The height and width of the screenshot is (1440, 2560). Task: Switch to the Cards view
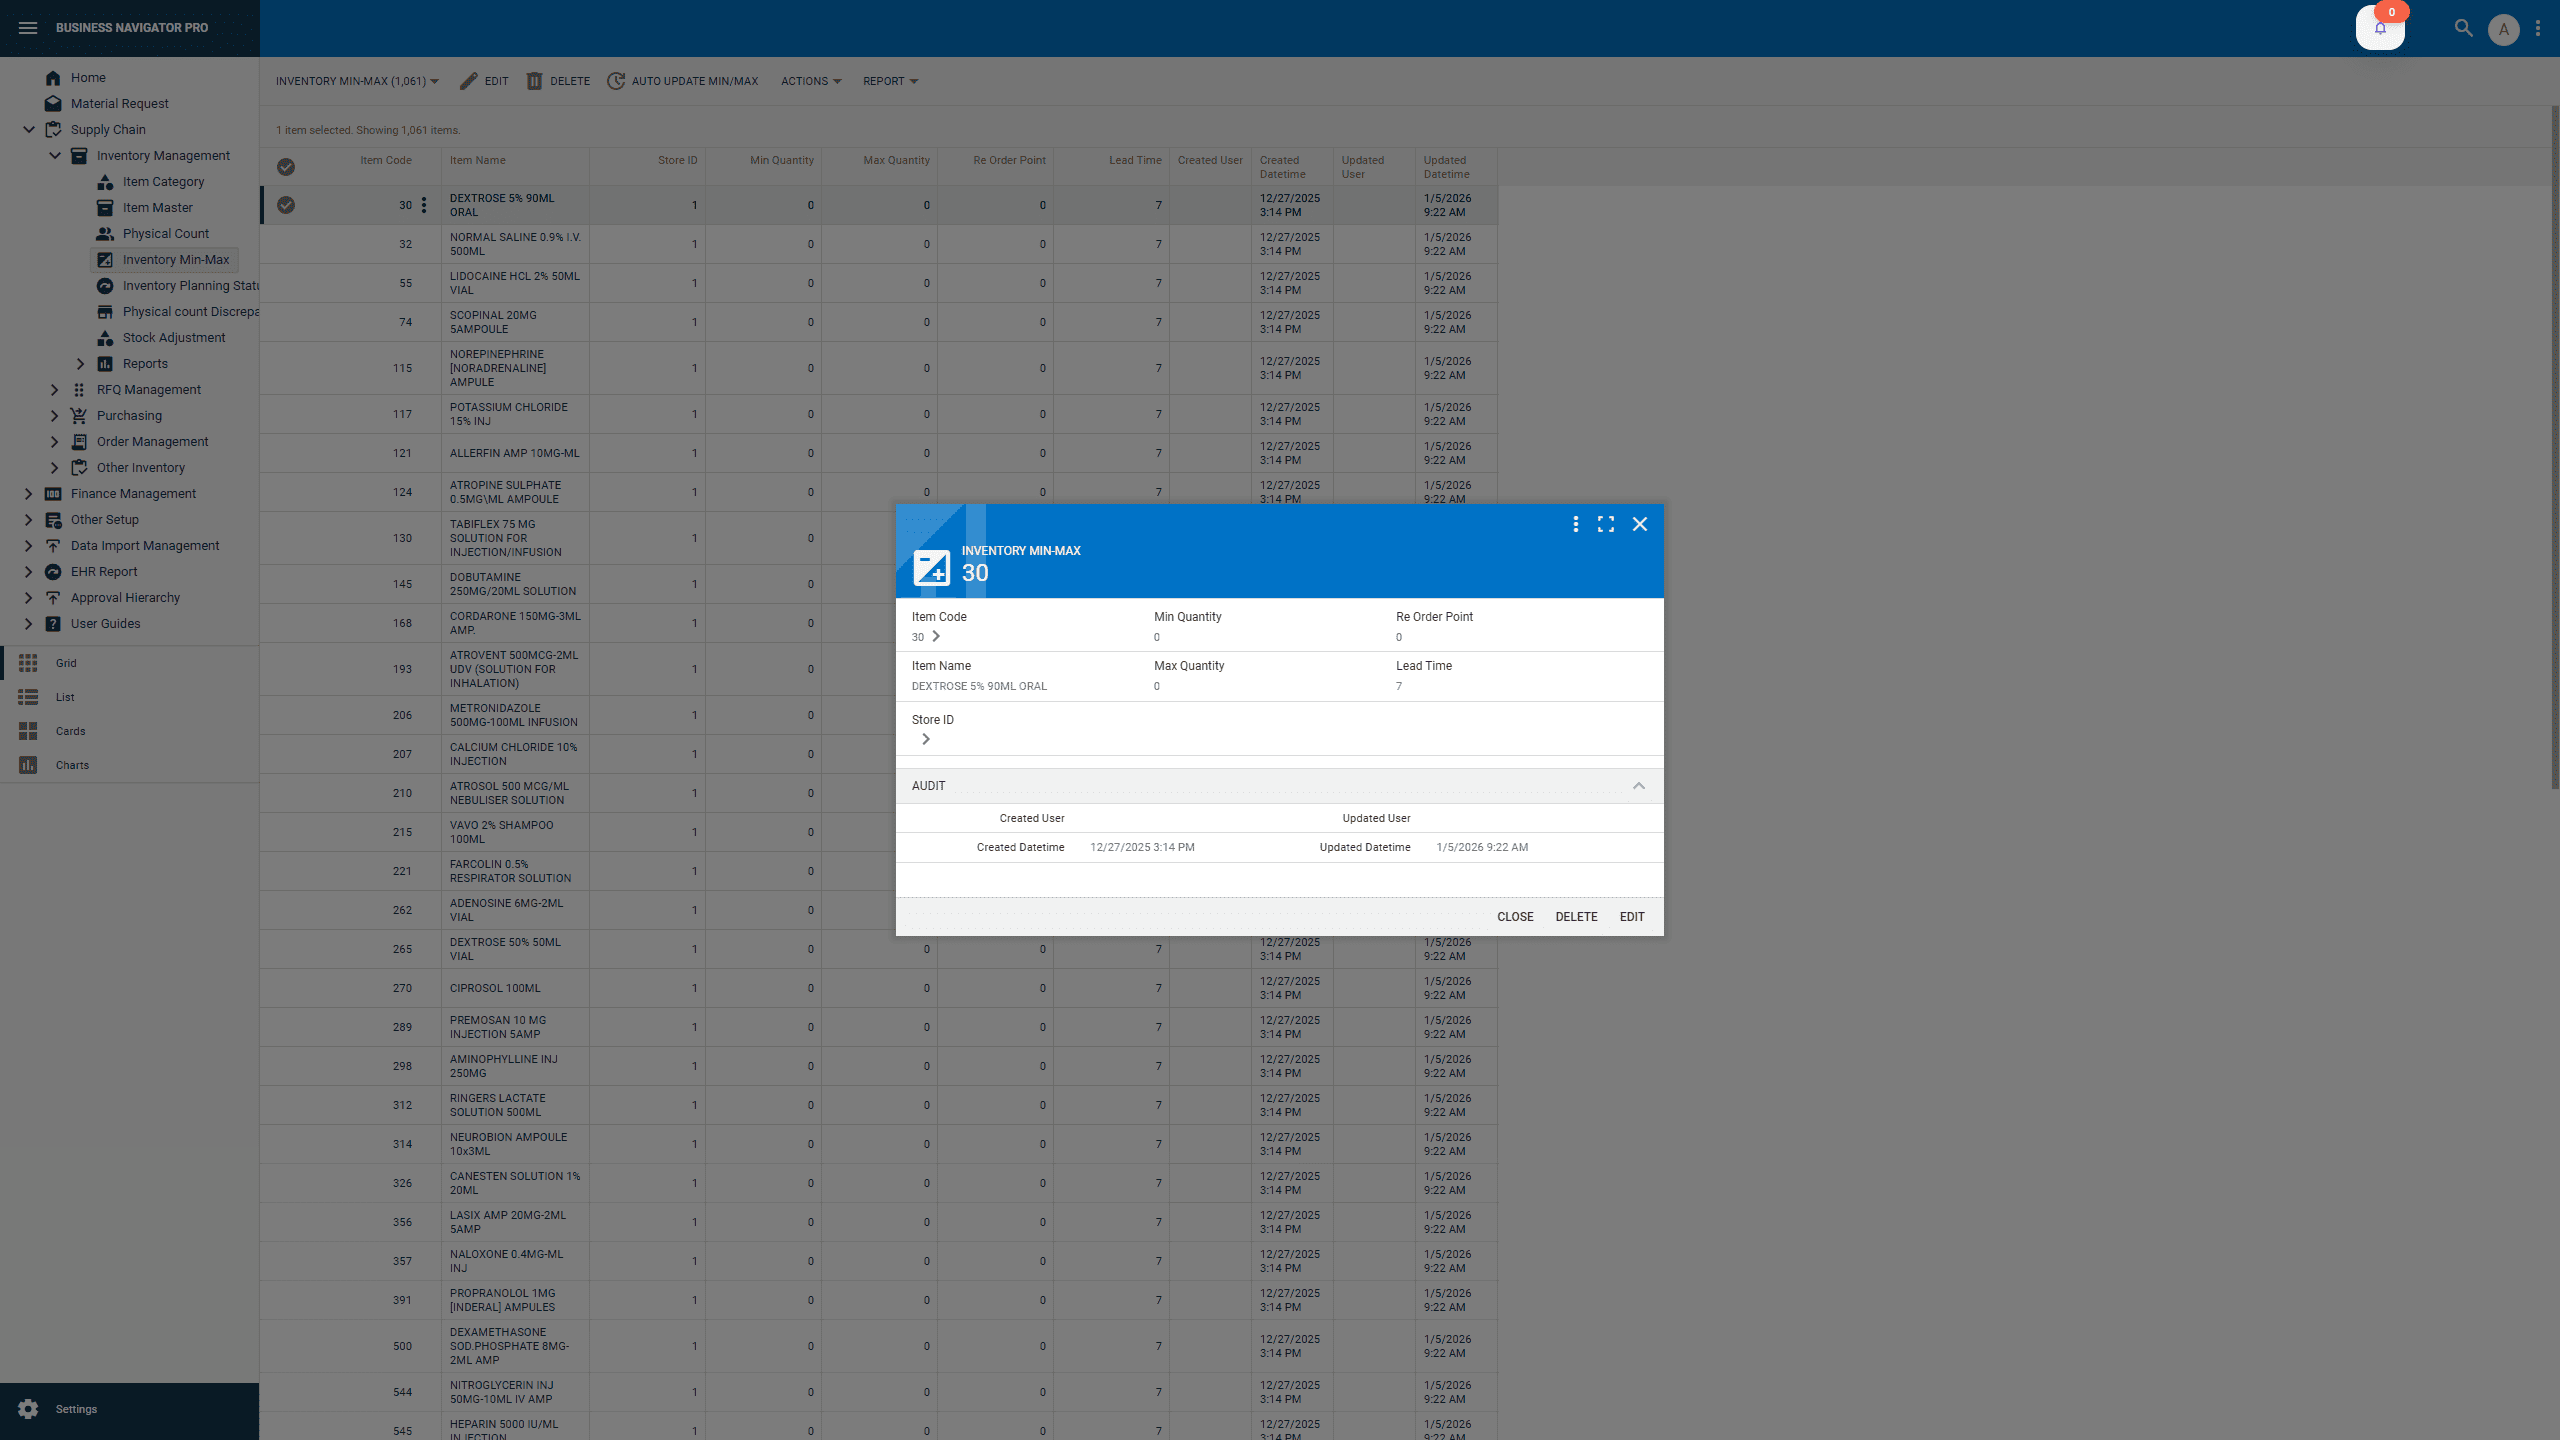[69, 731]
